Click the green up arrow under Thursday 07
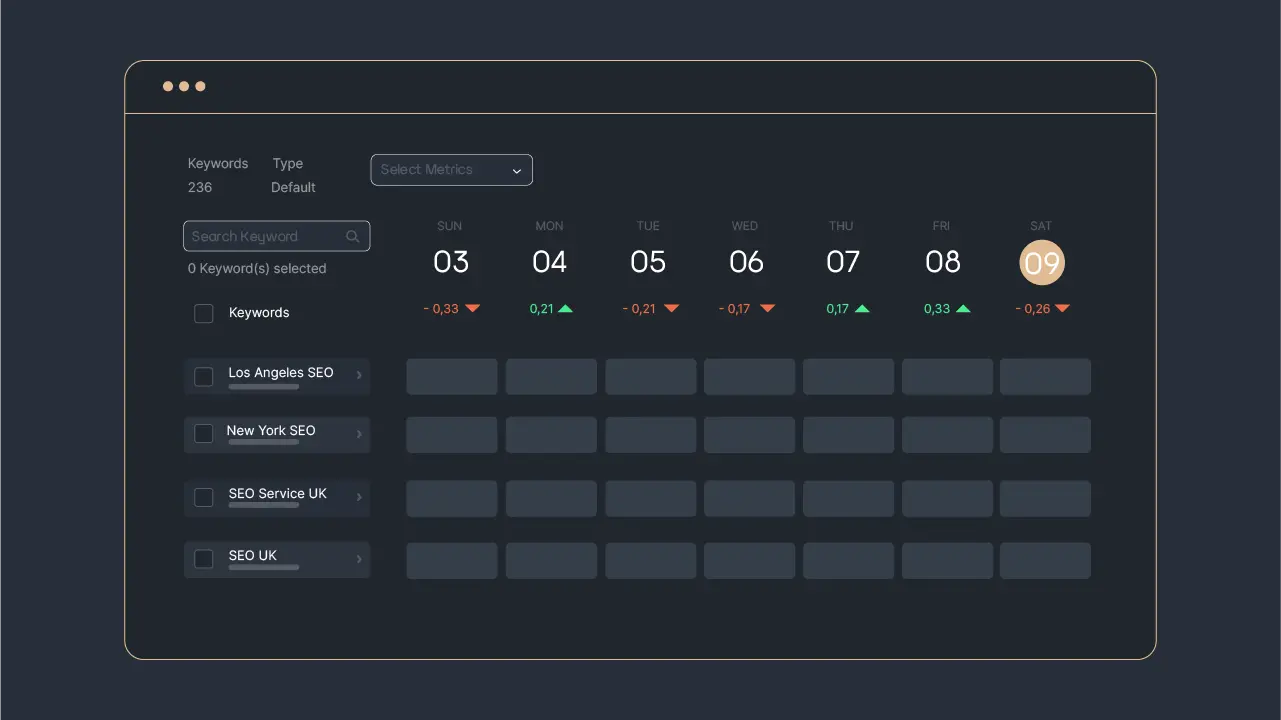The width and height of the screenshot is (1281, 720). coord(862,309)
